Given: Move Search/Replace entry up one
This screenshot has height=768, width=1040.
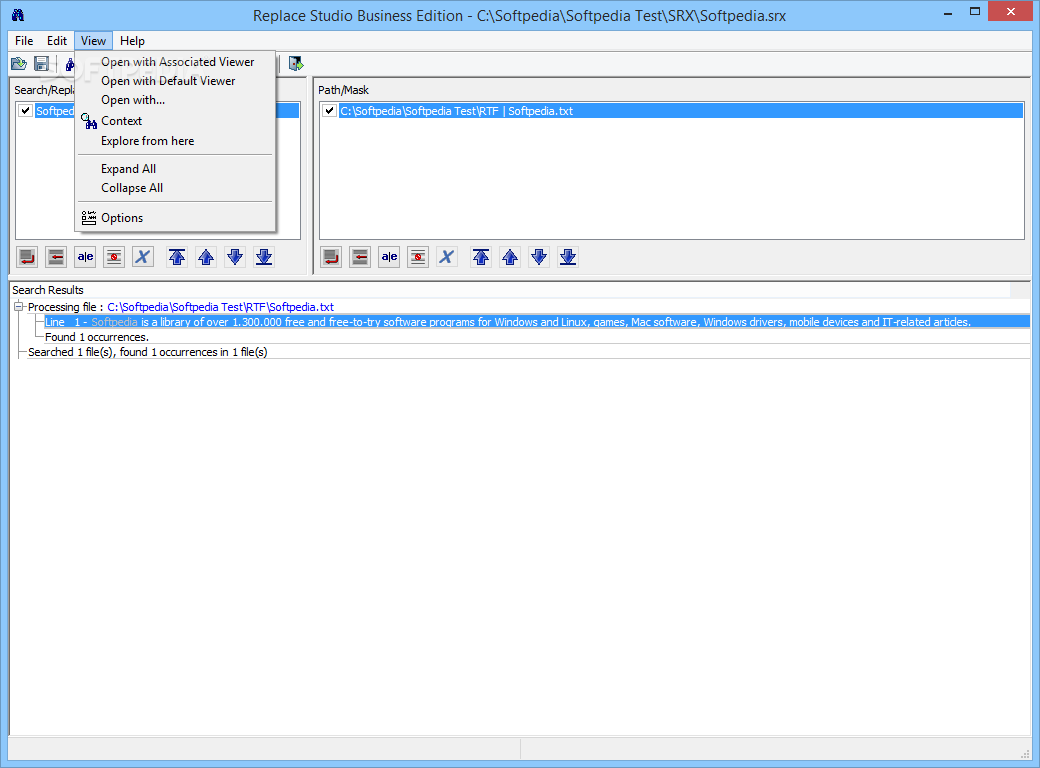Looking at the screenshot, I should tap(206, 257).
